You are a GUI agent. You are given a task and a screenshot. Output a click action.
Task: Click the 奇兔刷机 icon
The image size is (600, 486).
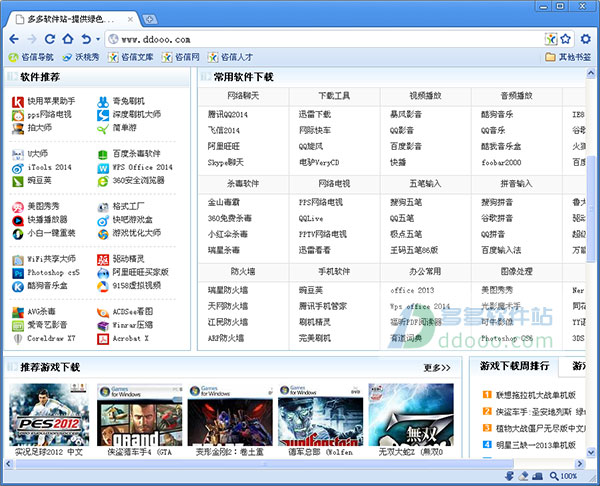(103, 102)
